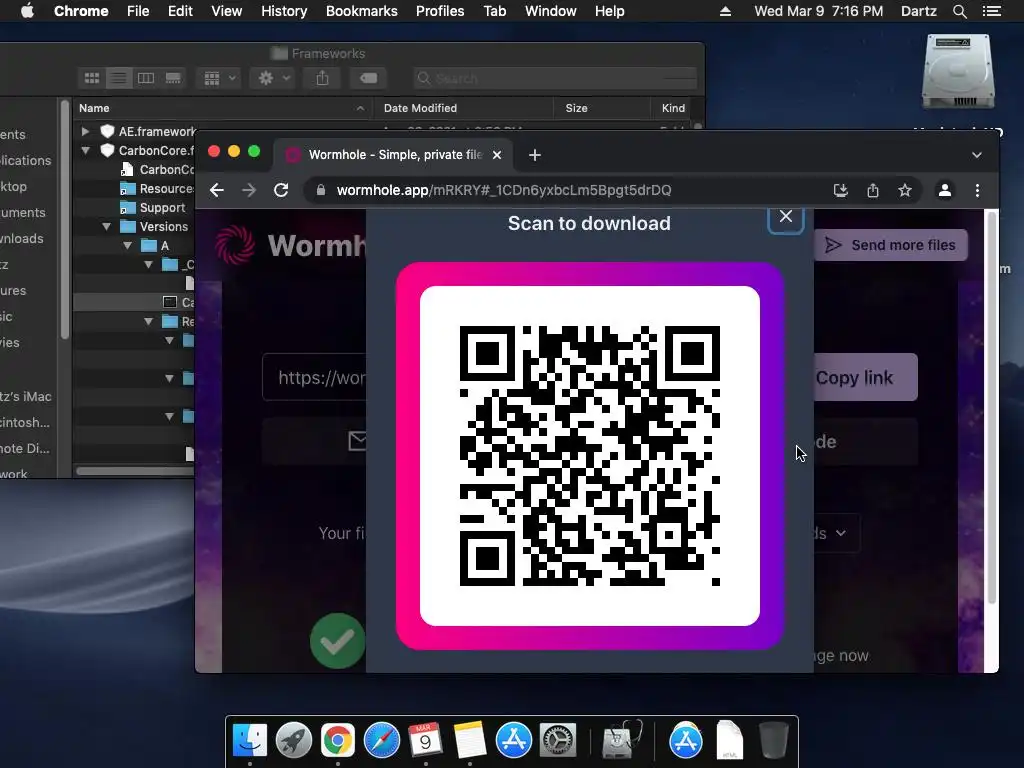Switch Finder to column view
The height and width of the screenshot is (768, 1024).
tap(146, 78)
